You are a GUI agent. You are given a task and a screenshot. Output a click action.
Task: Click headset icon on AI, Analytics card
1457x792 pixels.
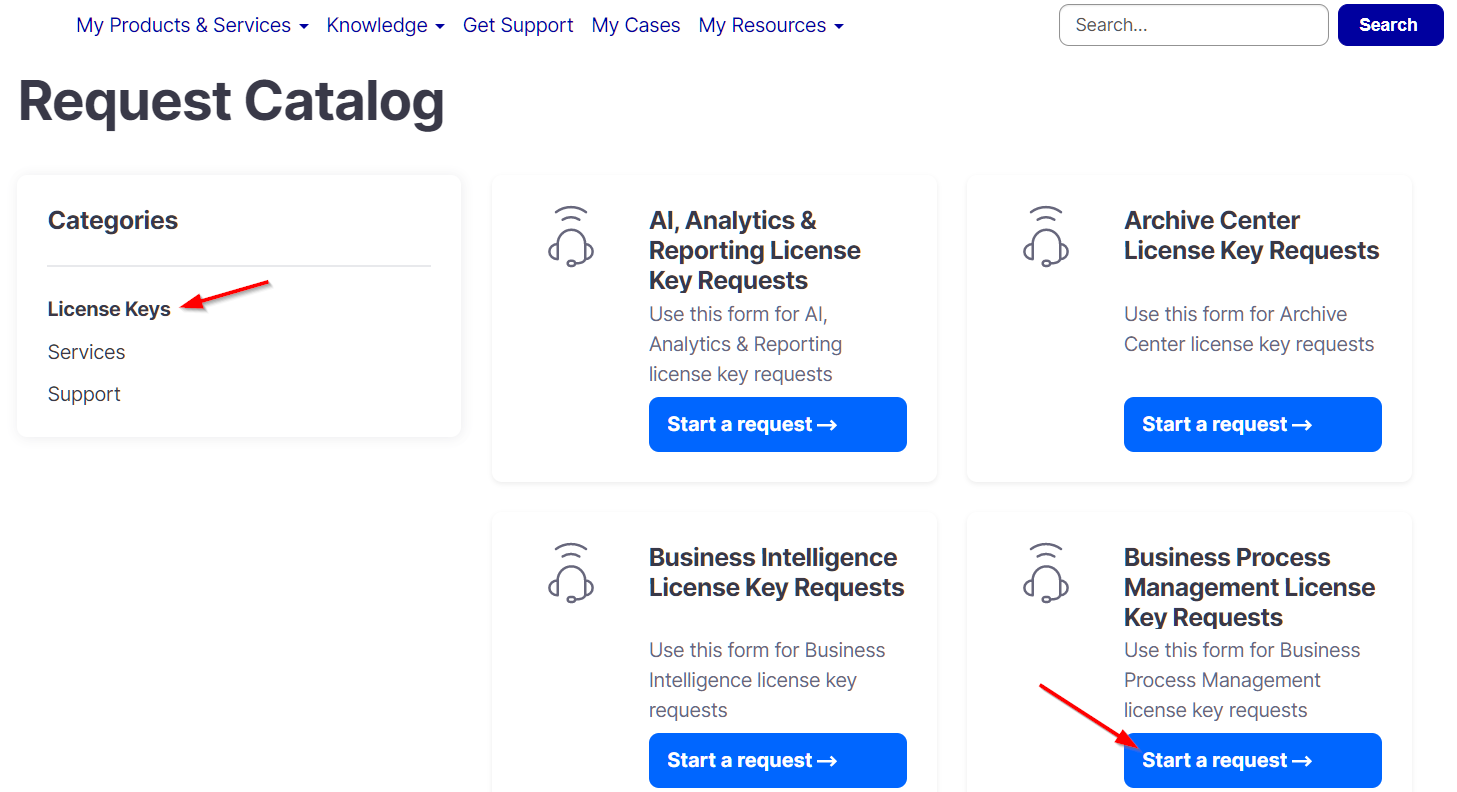[x=571, y=237]
